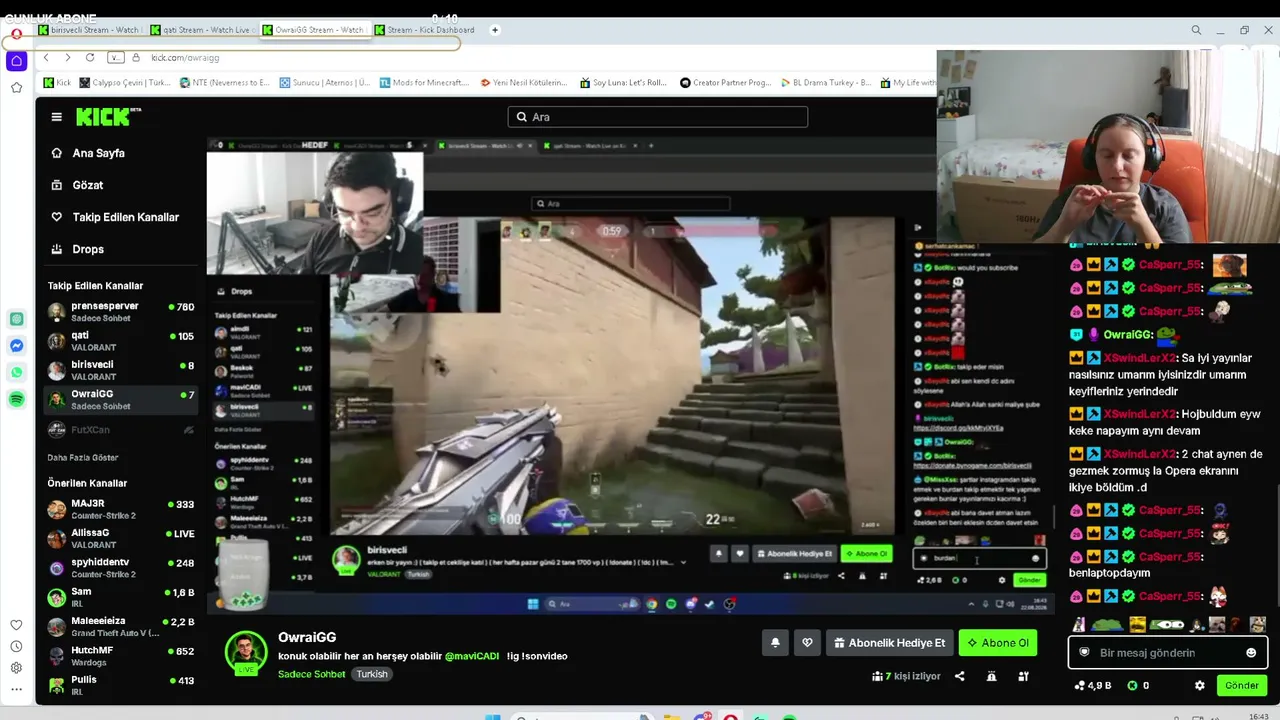The height and width of the screenshot is (720, 1280).
Task: Click OwraiGG streamer avatar
Action: point(246,653)
